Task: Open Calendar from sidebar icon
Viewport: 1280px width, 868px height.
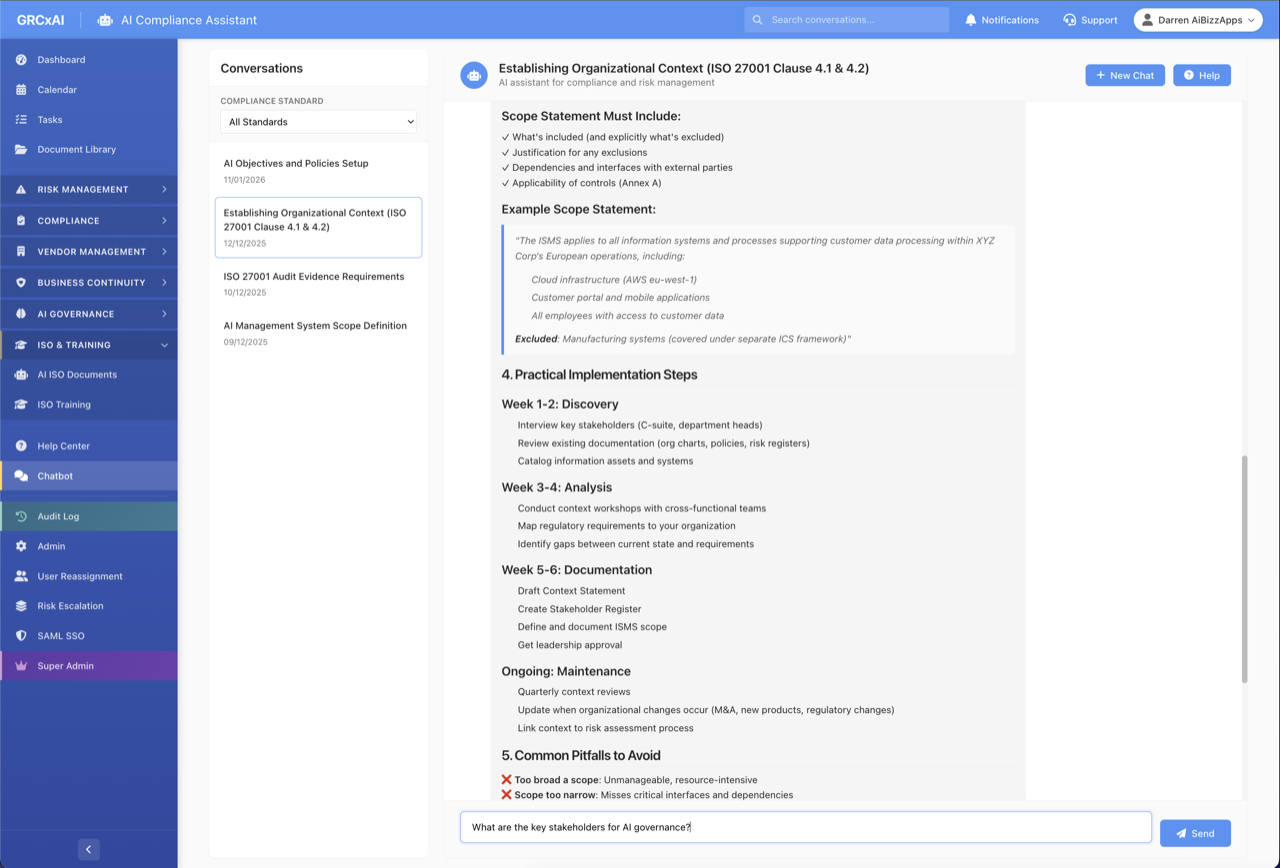Action: coord(21,90)
